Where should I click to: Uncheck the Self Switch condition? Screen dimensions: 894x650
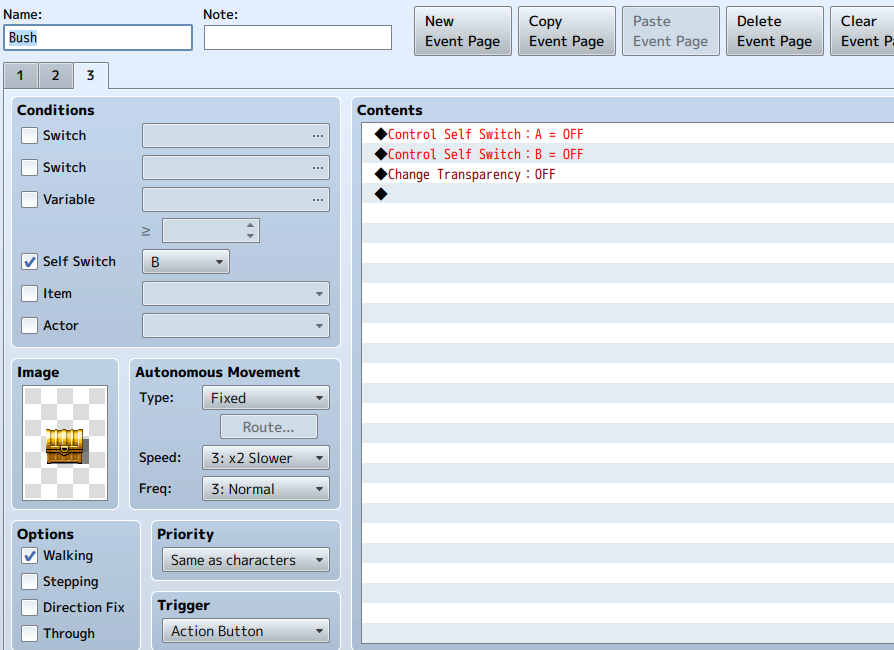(x=29, y=262)
